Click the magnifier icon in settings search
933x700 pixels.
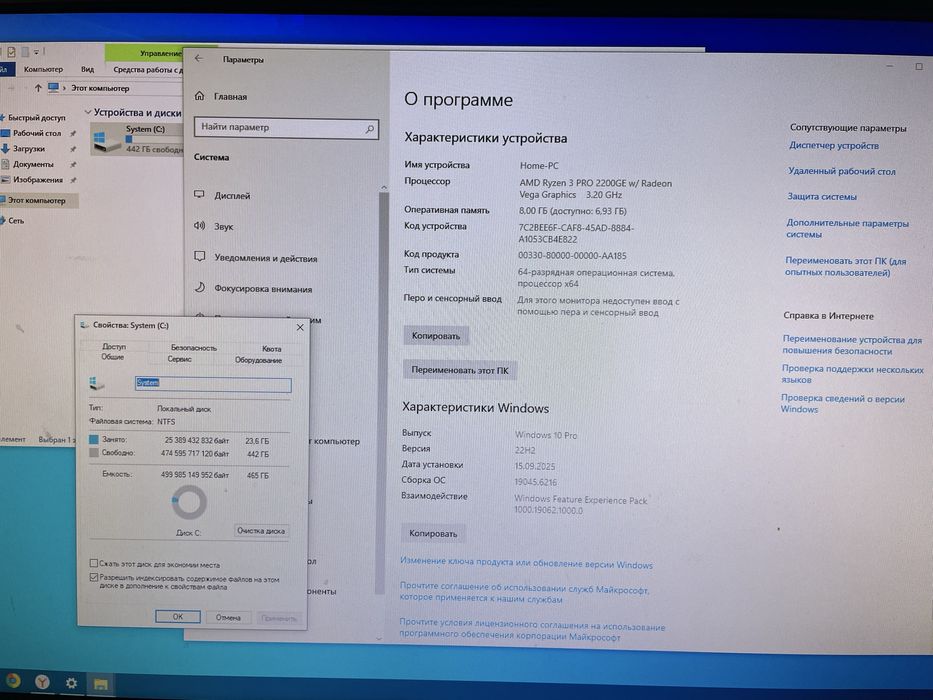370,128
